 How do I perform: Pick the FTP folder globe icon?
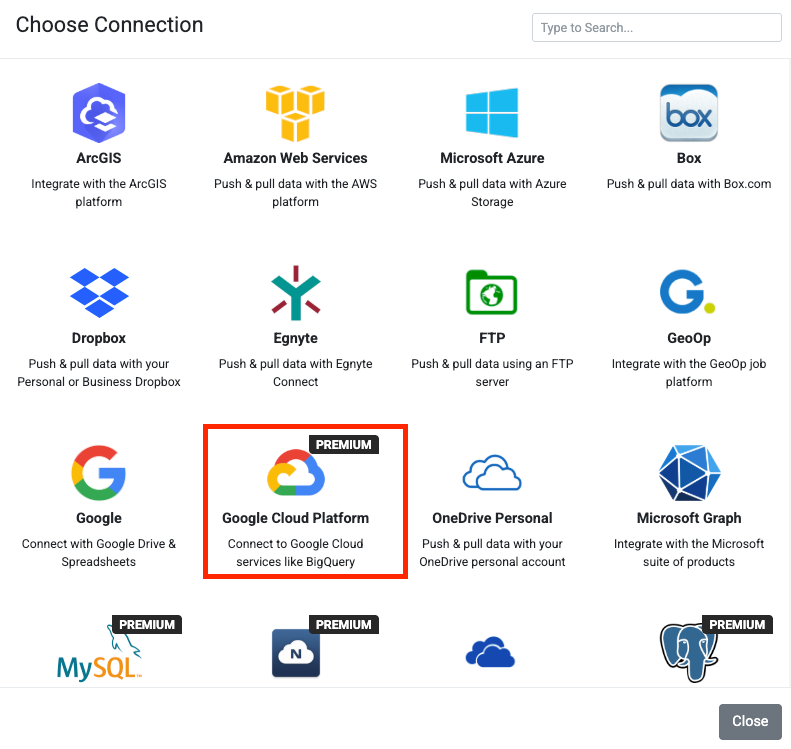click(492, 293)
